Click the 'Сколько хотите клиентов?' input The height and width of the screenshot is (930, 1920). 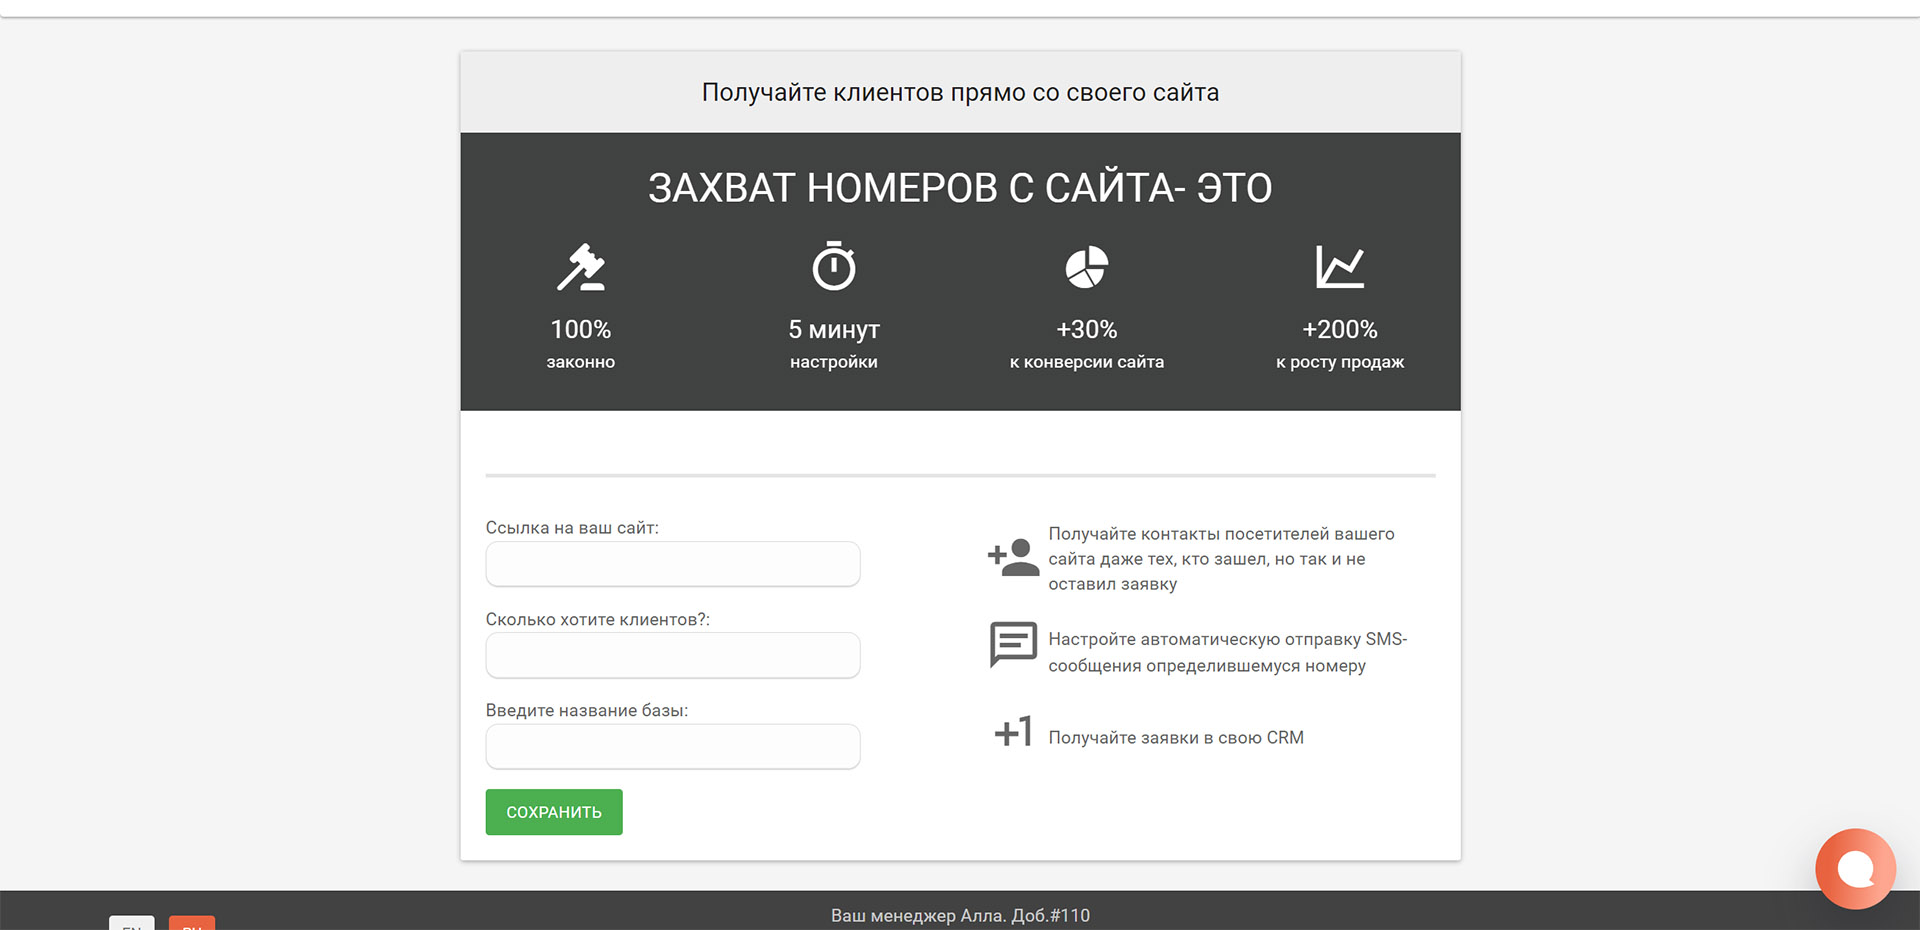672,656
